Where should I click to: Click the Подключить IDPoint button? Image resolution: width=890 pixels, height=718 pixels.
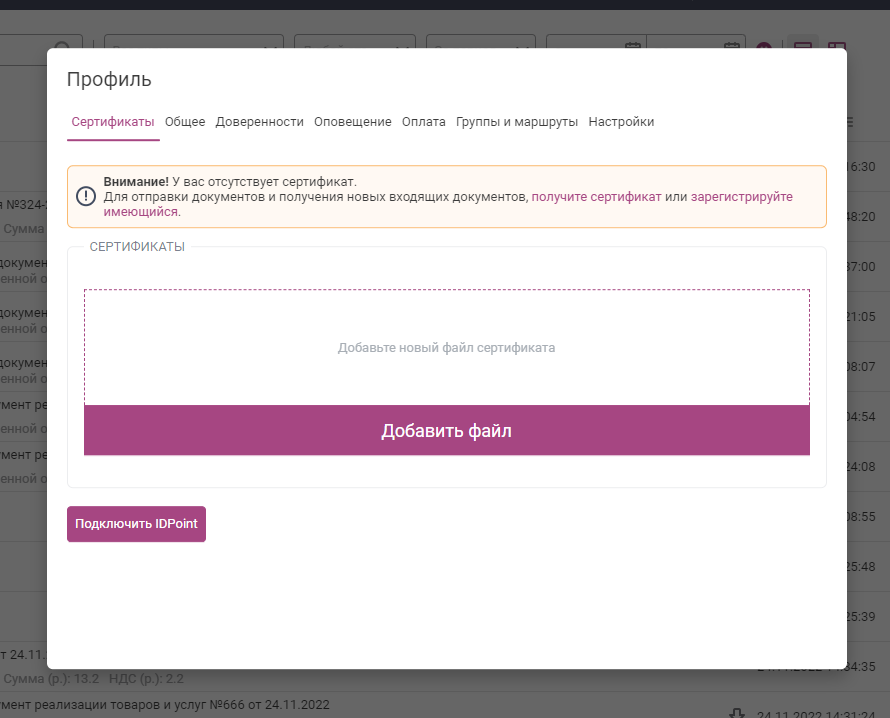point(136,524)
